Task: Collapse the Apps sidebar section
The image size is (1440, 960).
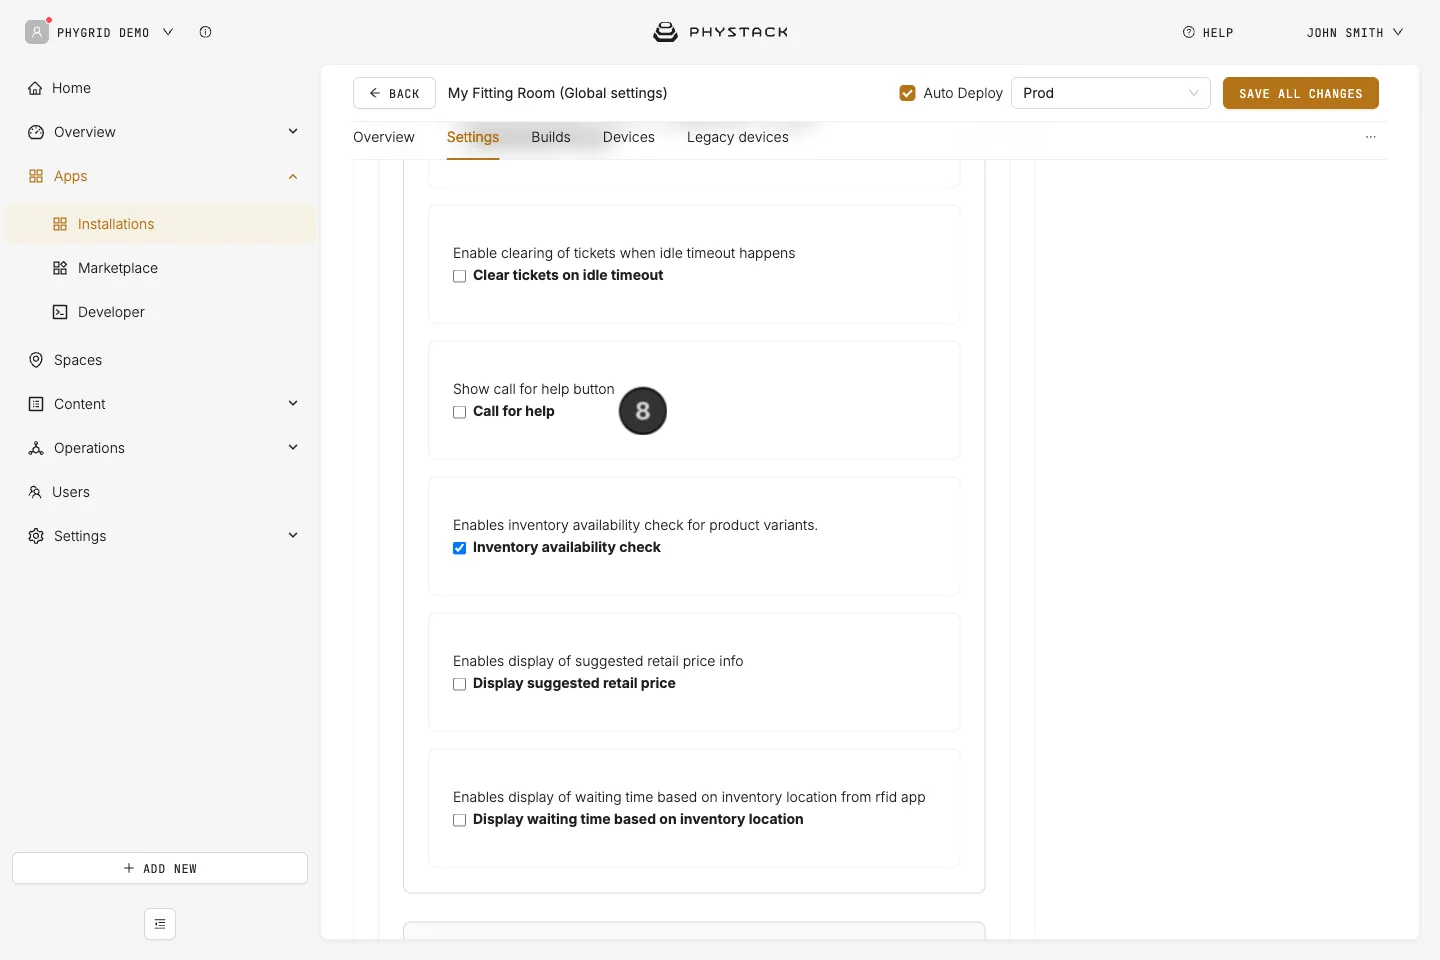Action: click(293, 176)
